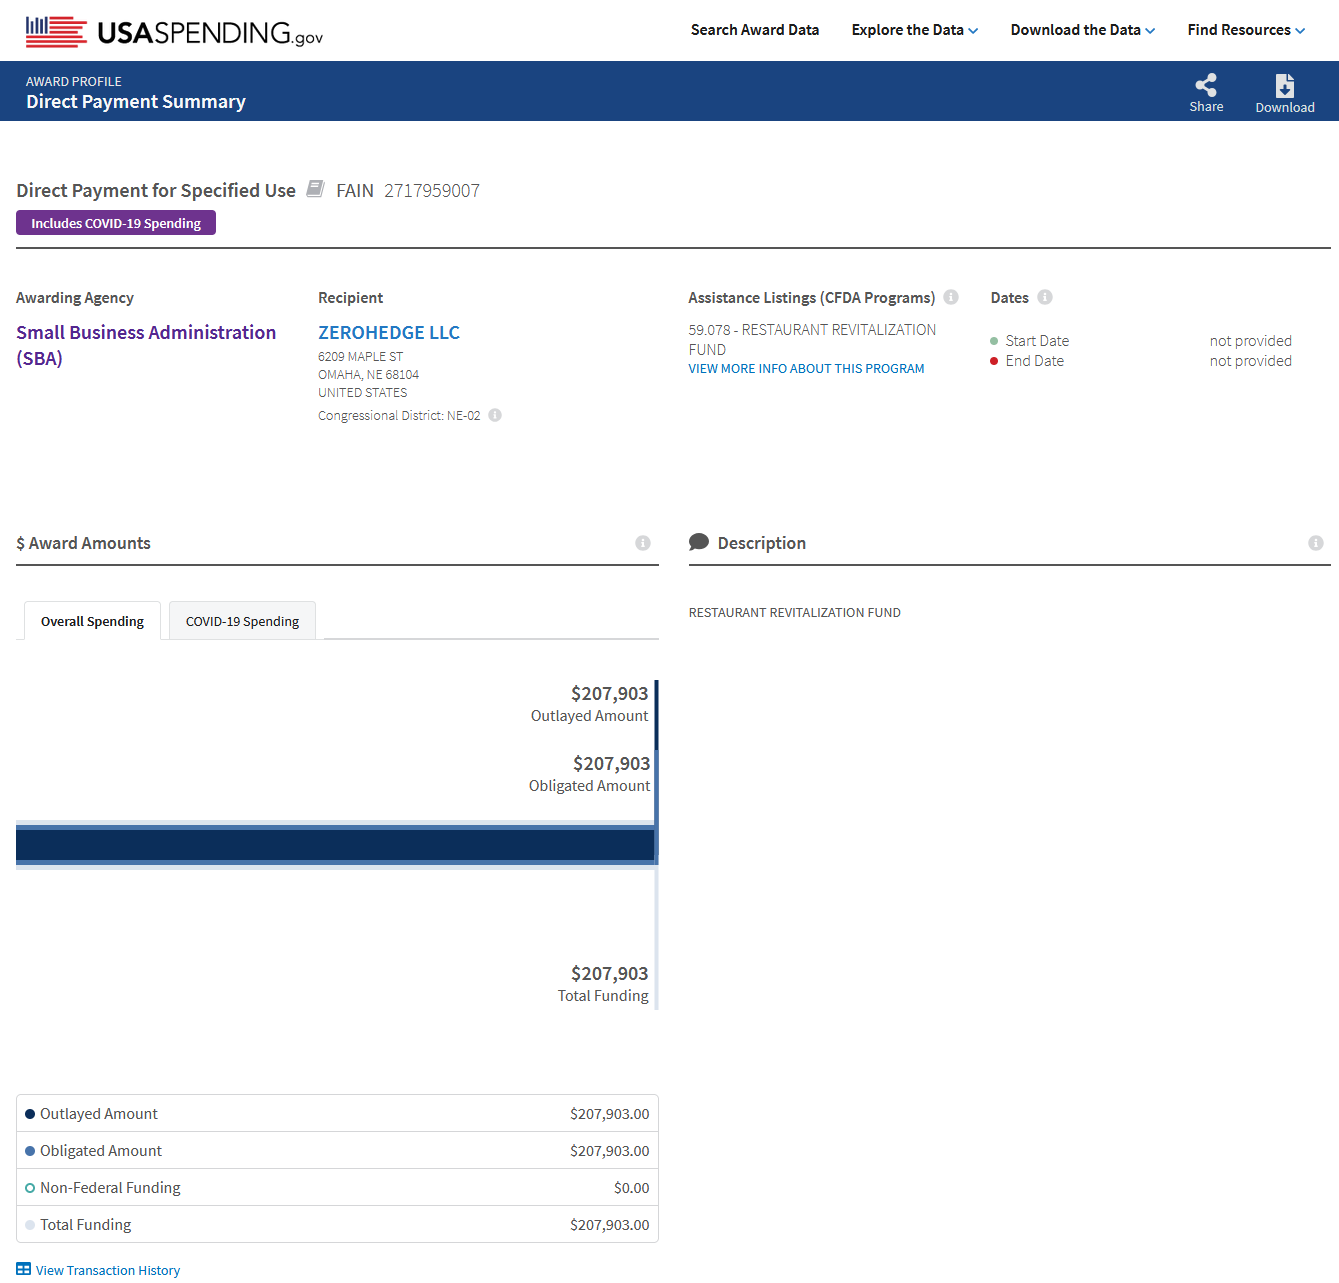Screen dimensions: 1339x1283
Task: Click the Obligated Amount table value
Action: [610, 1151]
